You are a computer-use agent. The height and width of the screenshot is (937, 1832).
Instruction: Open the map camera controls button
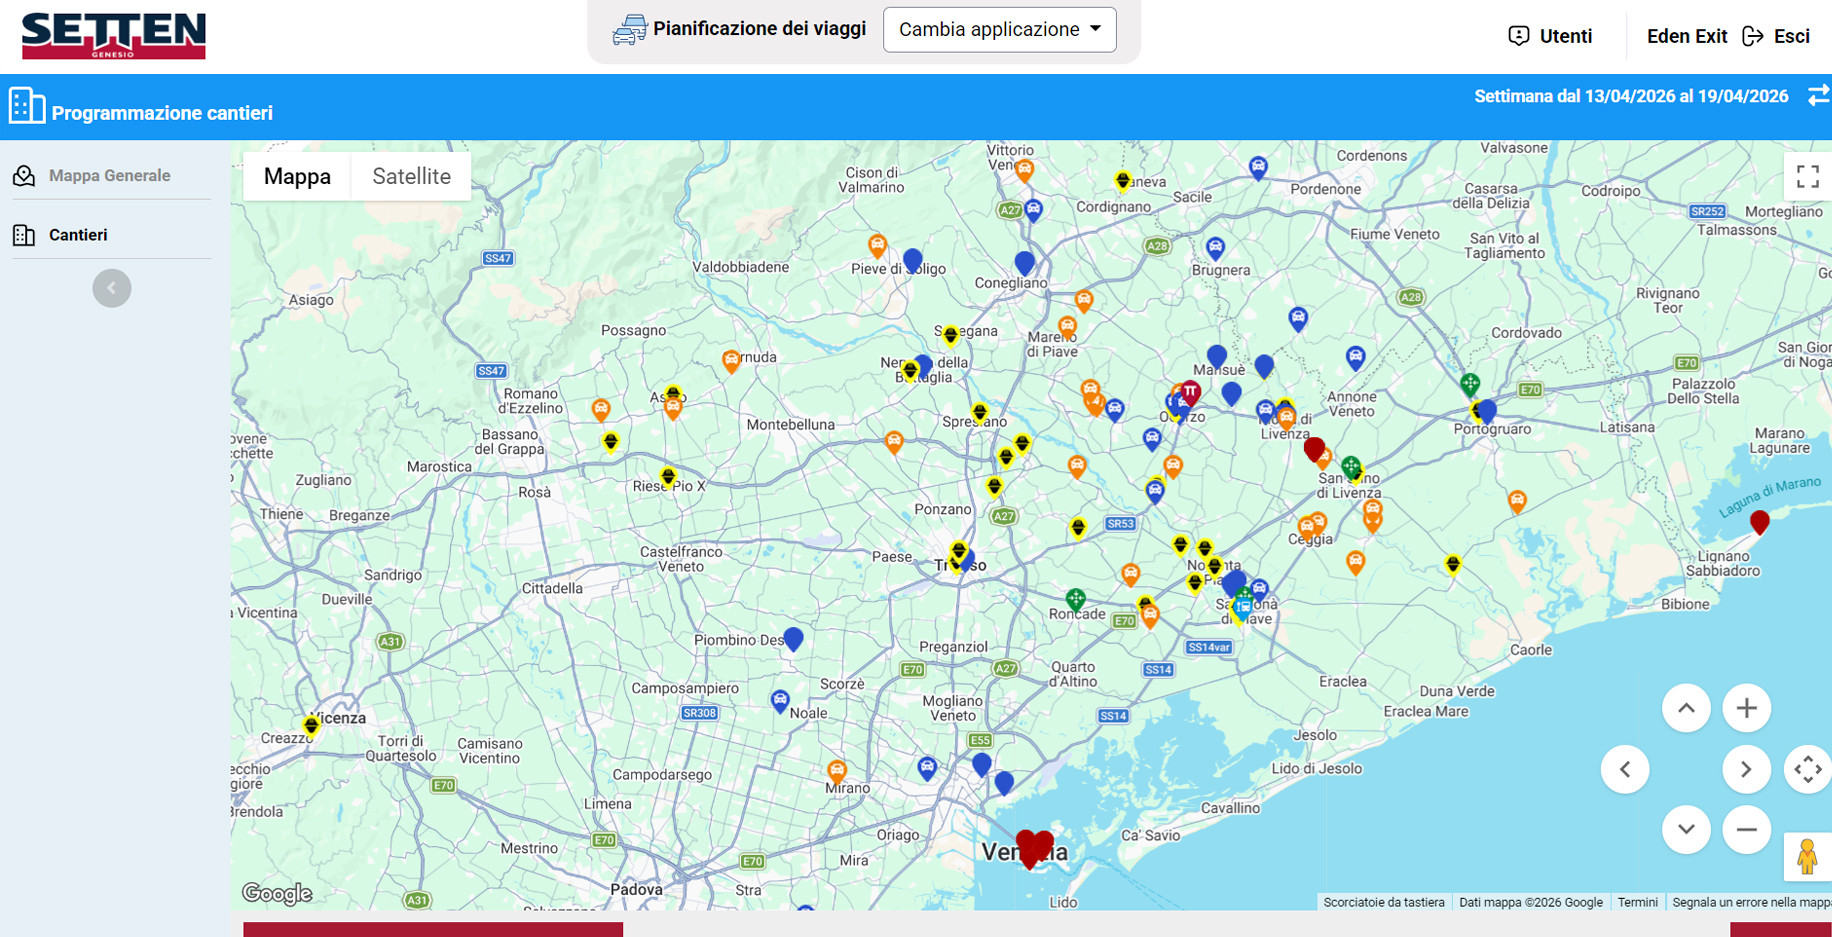[1807, 769]
